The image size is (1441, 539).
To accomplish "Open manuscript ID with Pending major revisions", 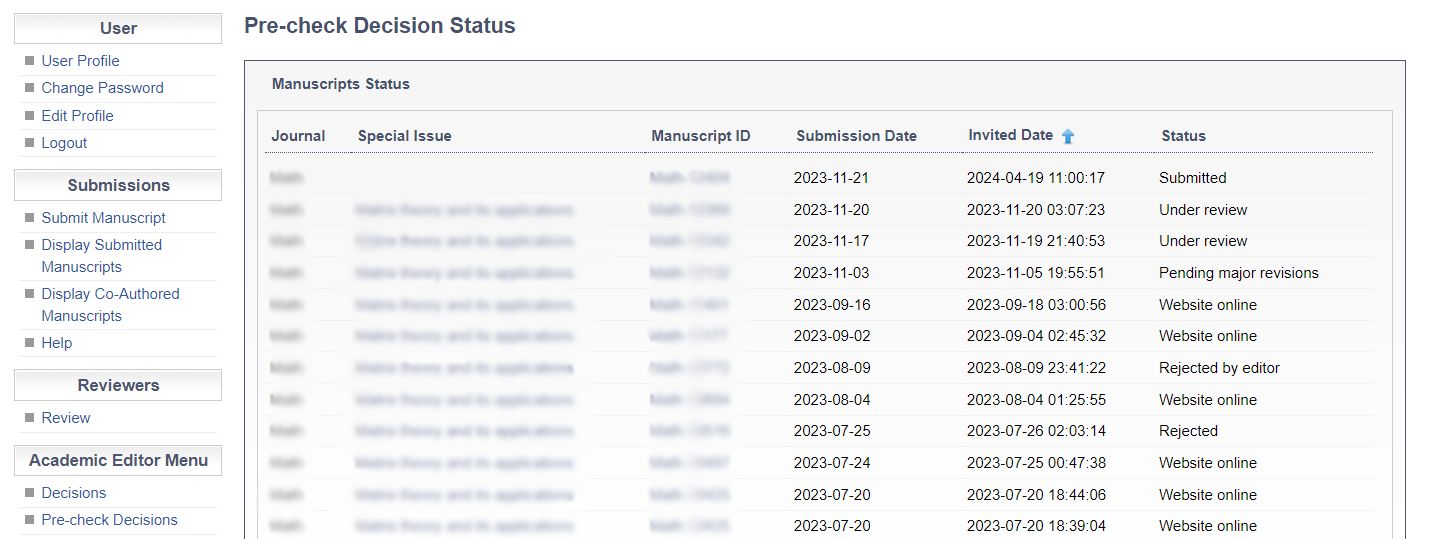I will pyautogui.click(x=689, y=273).
